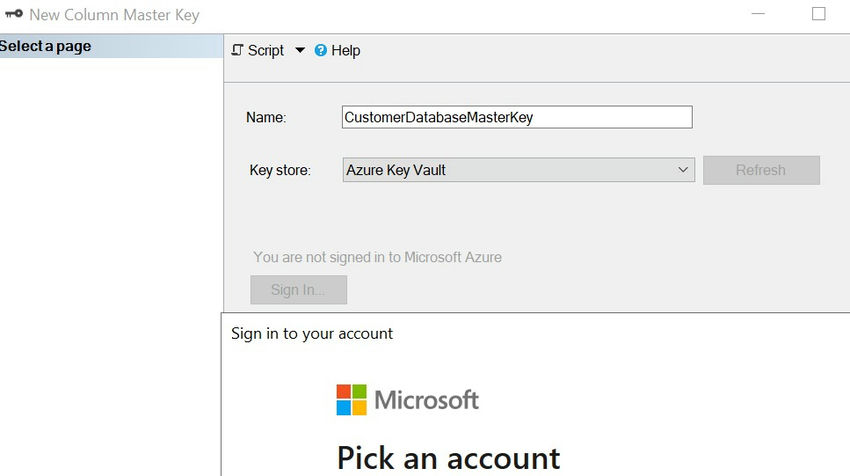Click the Microsoft four-square logo

pyautogui.click(x=351, y=400)
